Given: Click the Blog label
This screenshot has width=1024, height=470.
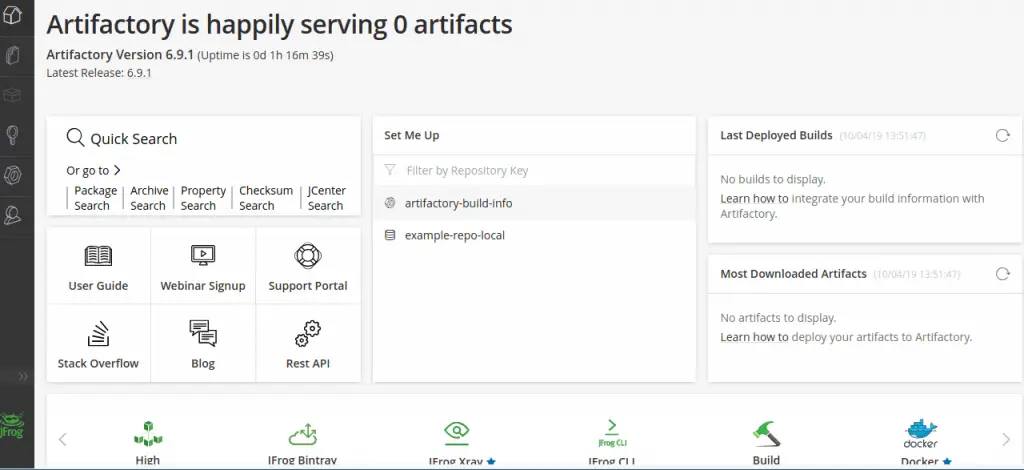Looking at the screenshot, I should click(203, 364).
